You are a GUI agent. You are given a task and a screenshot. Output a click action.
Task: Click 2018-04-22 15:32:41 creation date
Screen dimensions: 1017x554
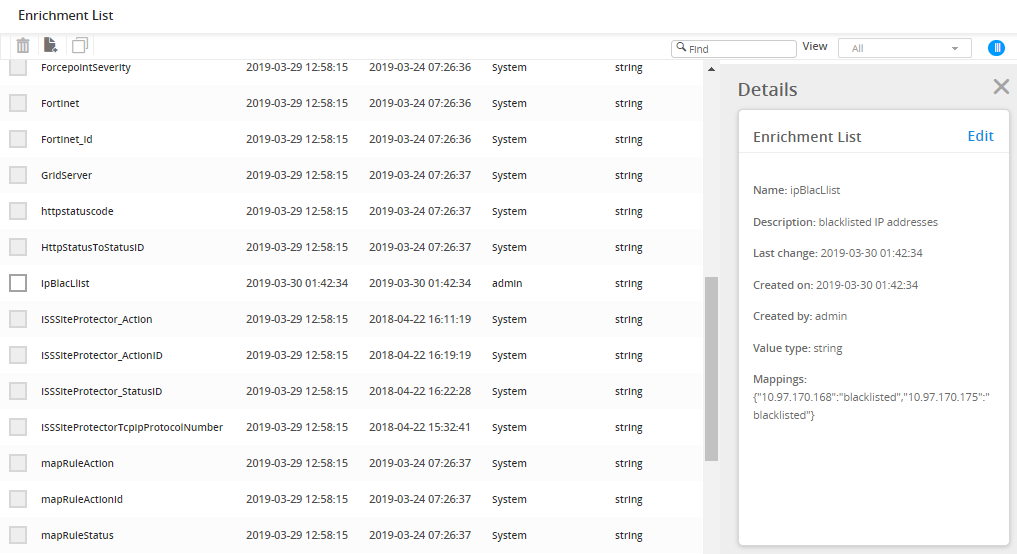pos(420,427)
